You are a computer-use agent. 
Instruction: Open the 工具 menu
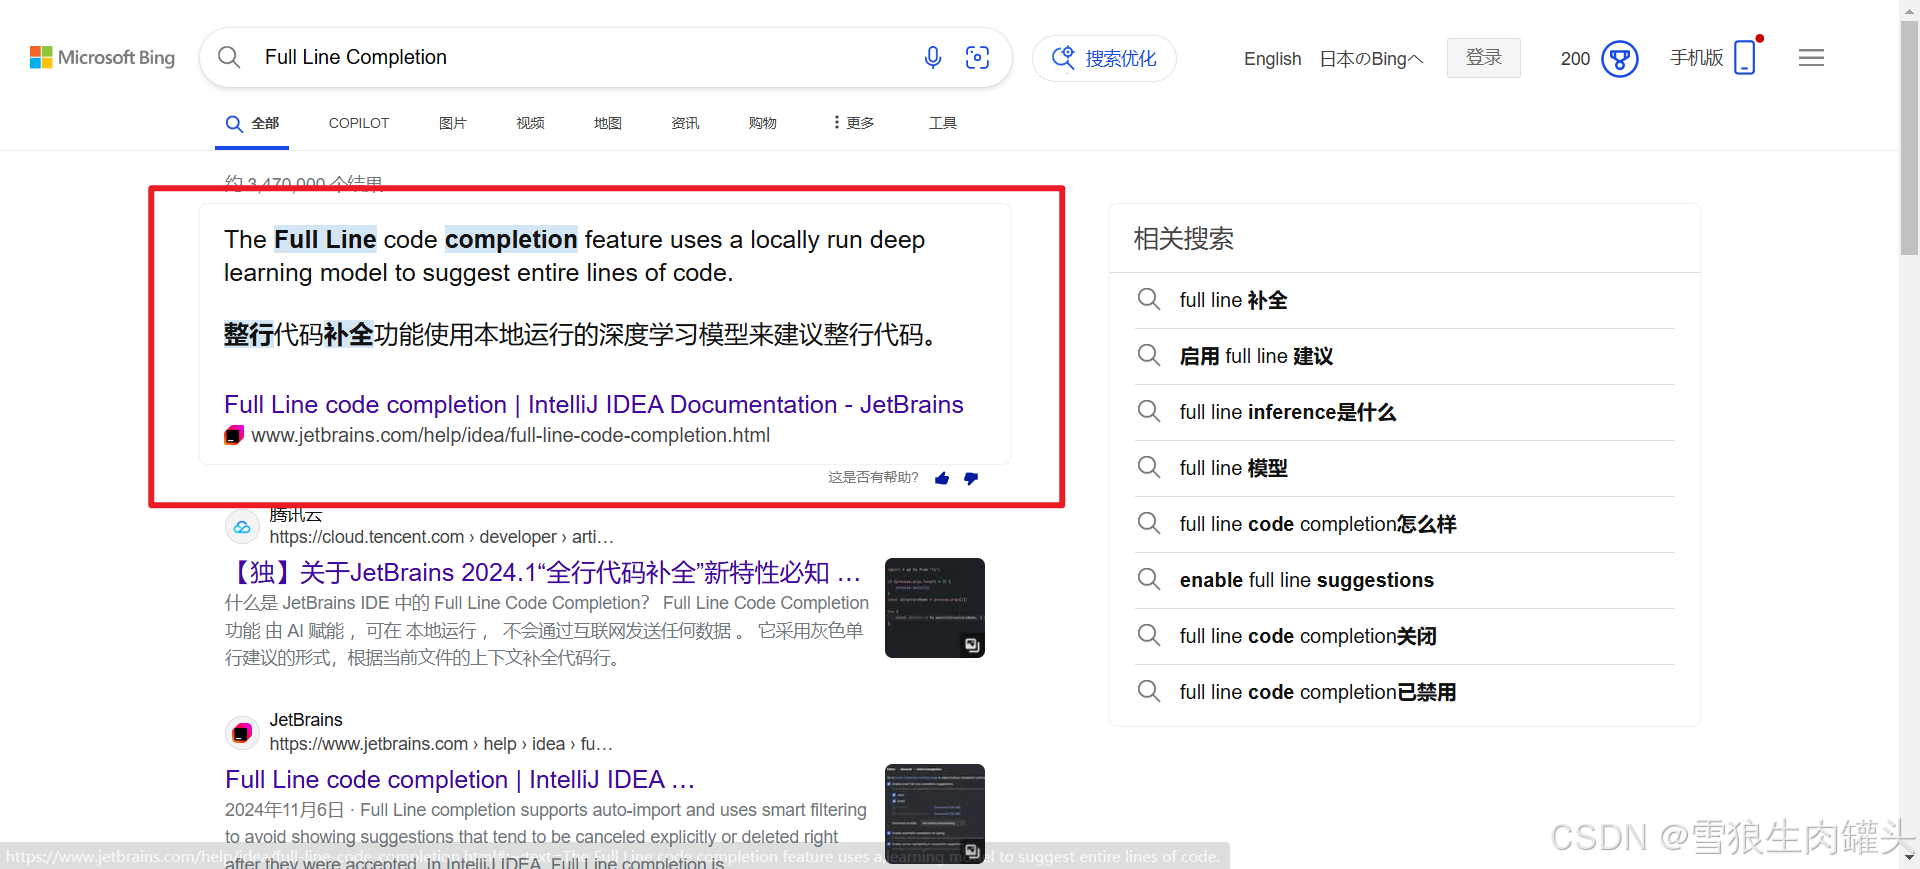coord(942,123)
